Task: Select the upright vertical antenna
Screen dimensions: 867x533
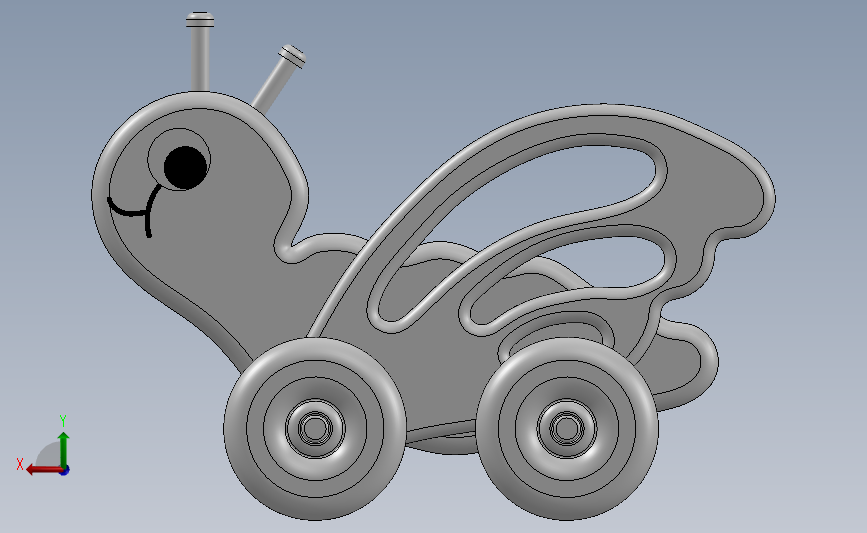Action: tap(200, 51)
